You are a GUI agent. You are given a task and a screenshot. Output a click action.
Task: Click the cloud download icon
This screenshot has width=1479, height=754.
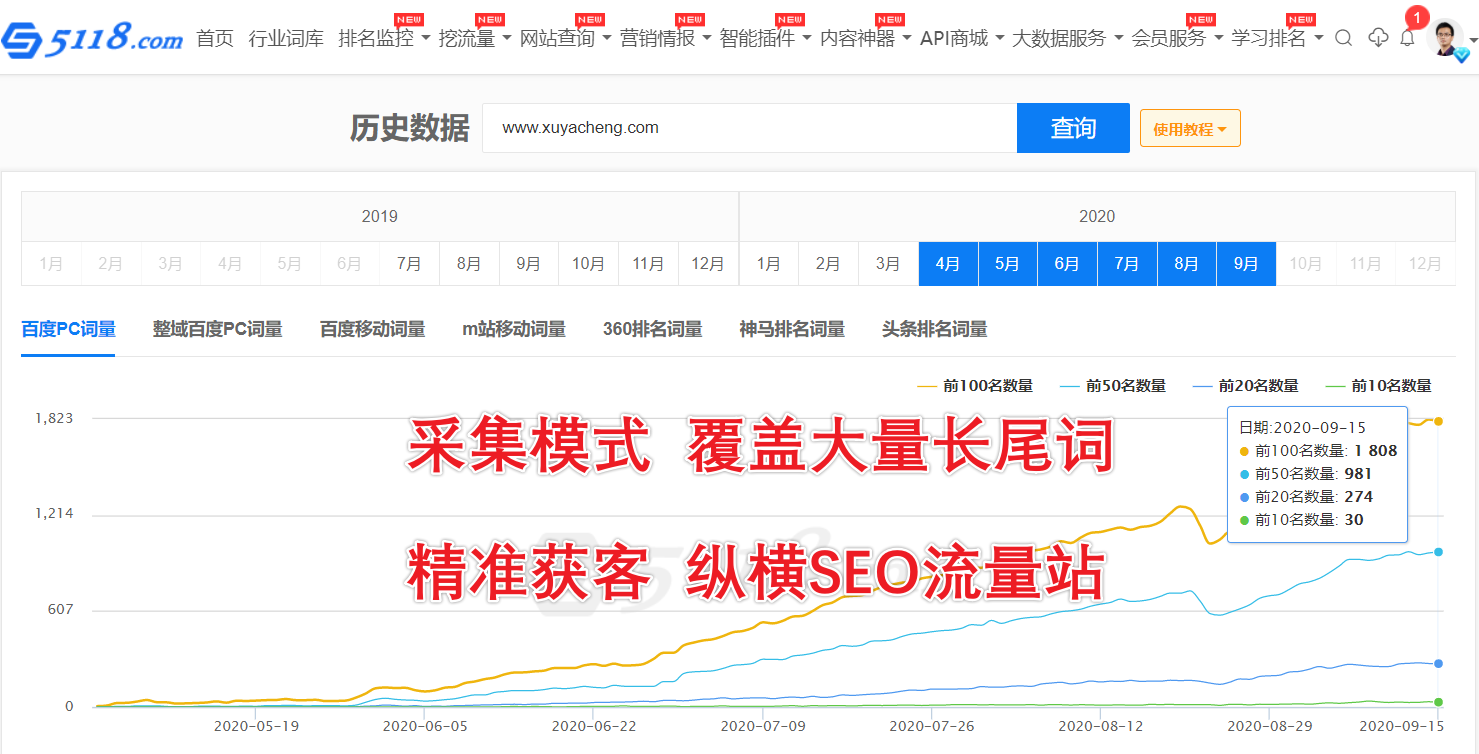1378,38
